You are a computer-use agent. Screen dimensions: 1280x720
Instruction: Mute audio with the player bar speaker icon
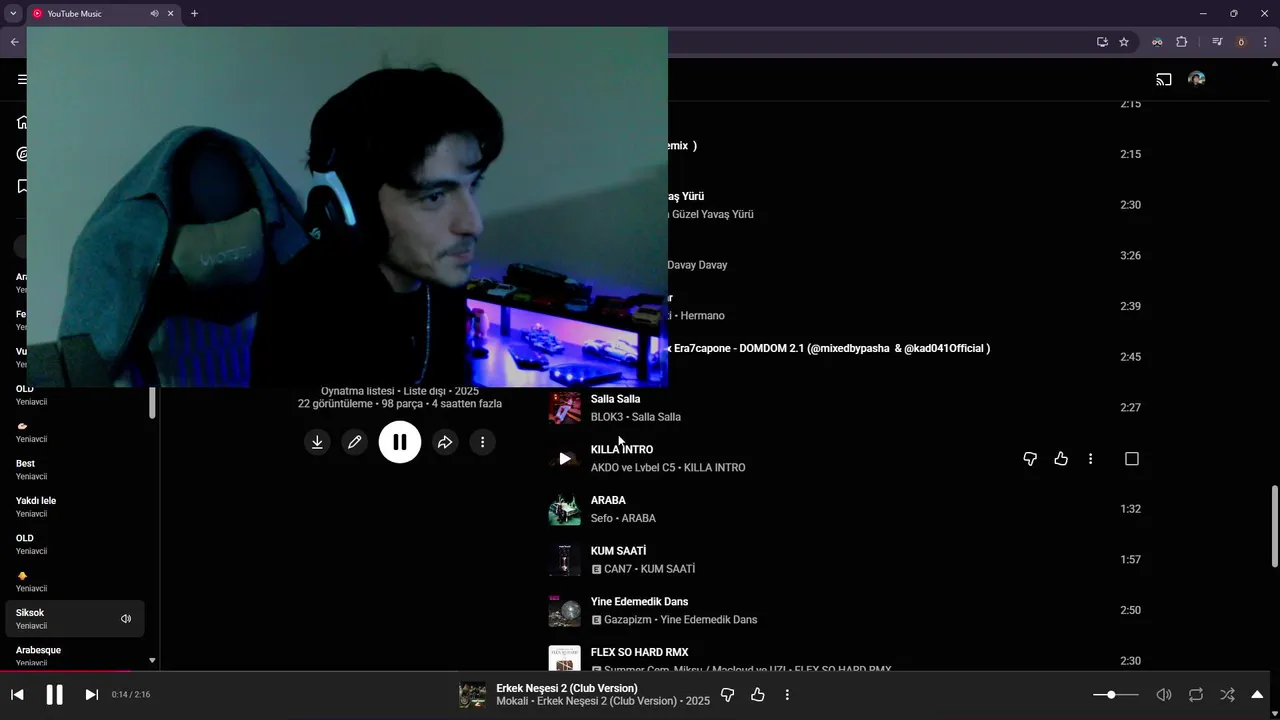coord(1164,695)
